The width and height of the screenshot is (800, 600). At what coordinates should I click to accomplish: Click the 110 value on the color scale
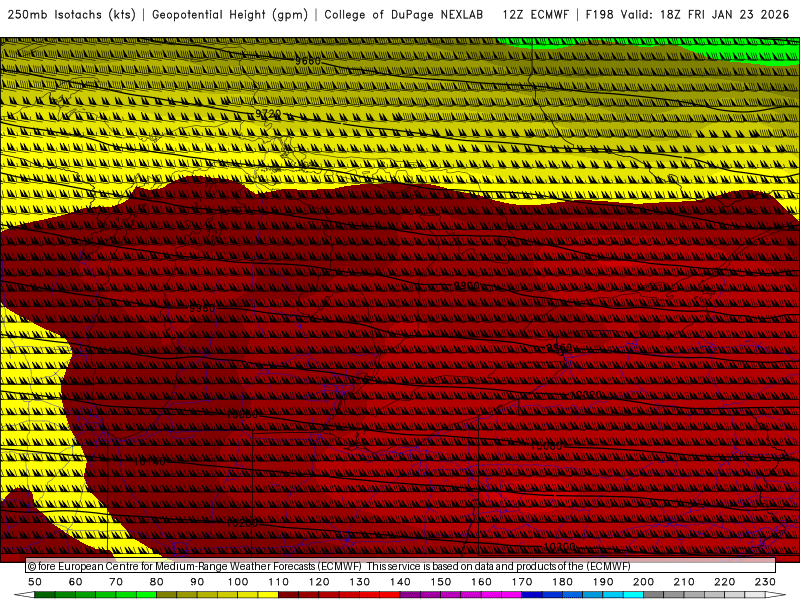pyautogui.click(x=279, y=582)
